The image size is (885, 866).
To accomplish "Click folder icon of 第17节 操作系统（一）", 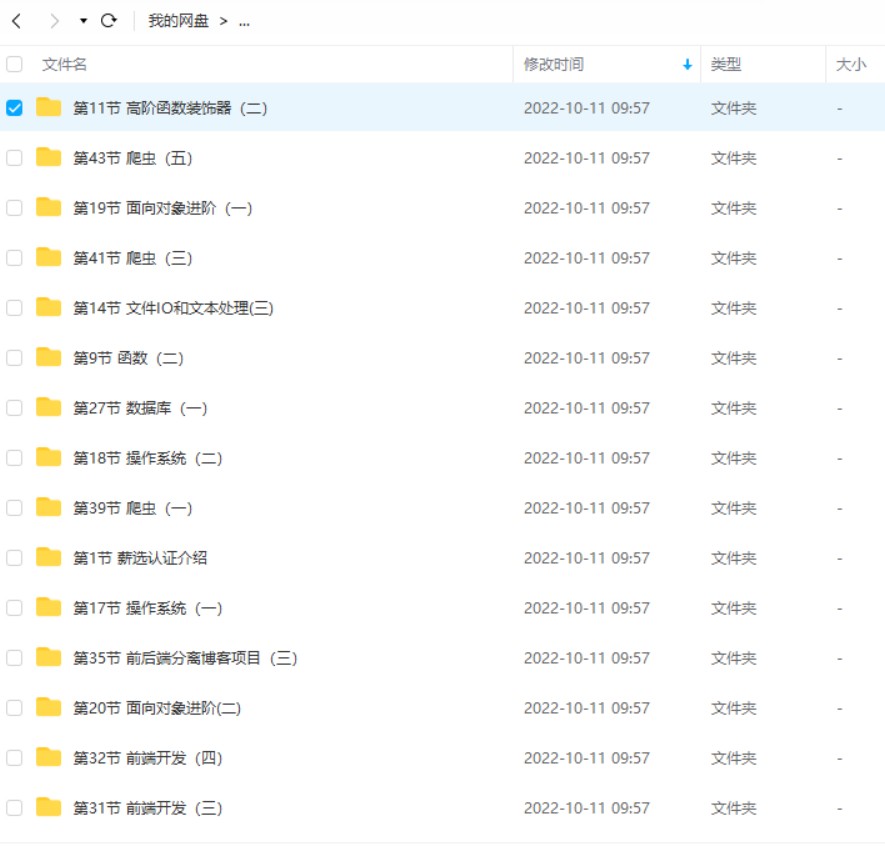I will point(49,606).
